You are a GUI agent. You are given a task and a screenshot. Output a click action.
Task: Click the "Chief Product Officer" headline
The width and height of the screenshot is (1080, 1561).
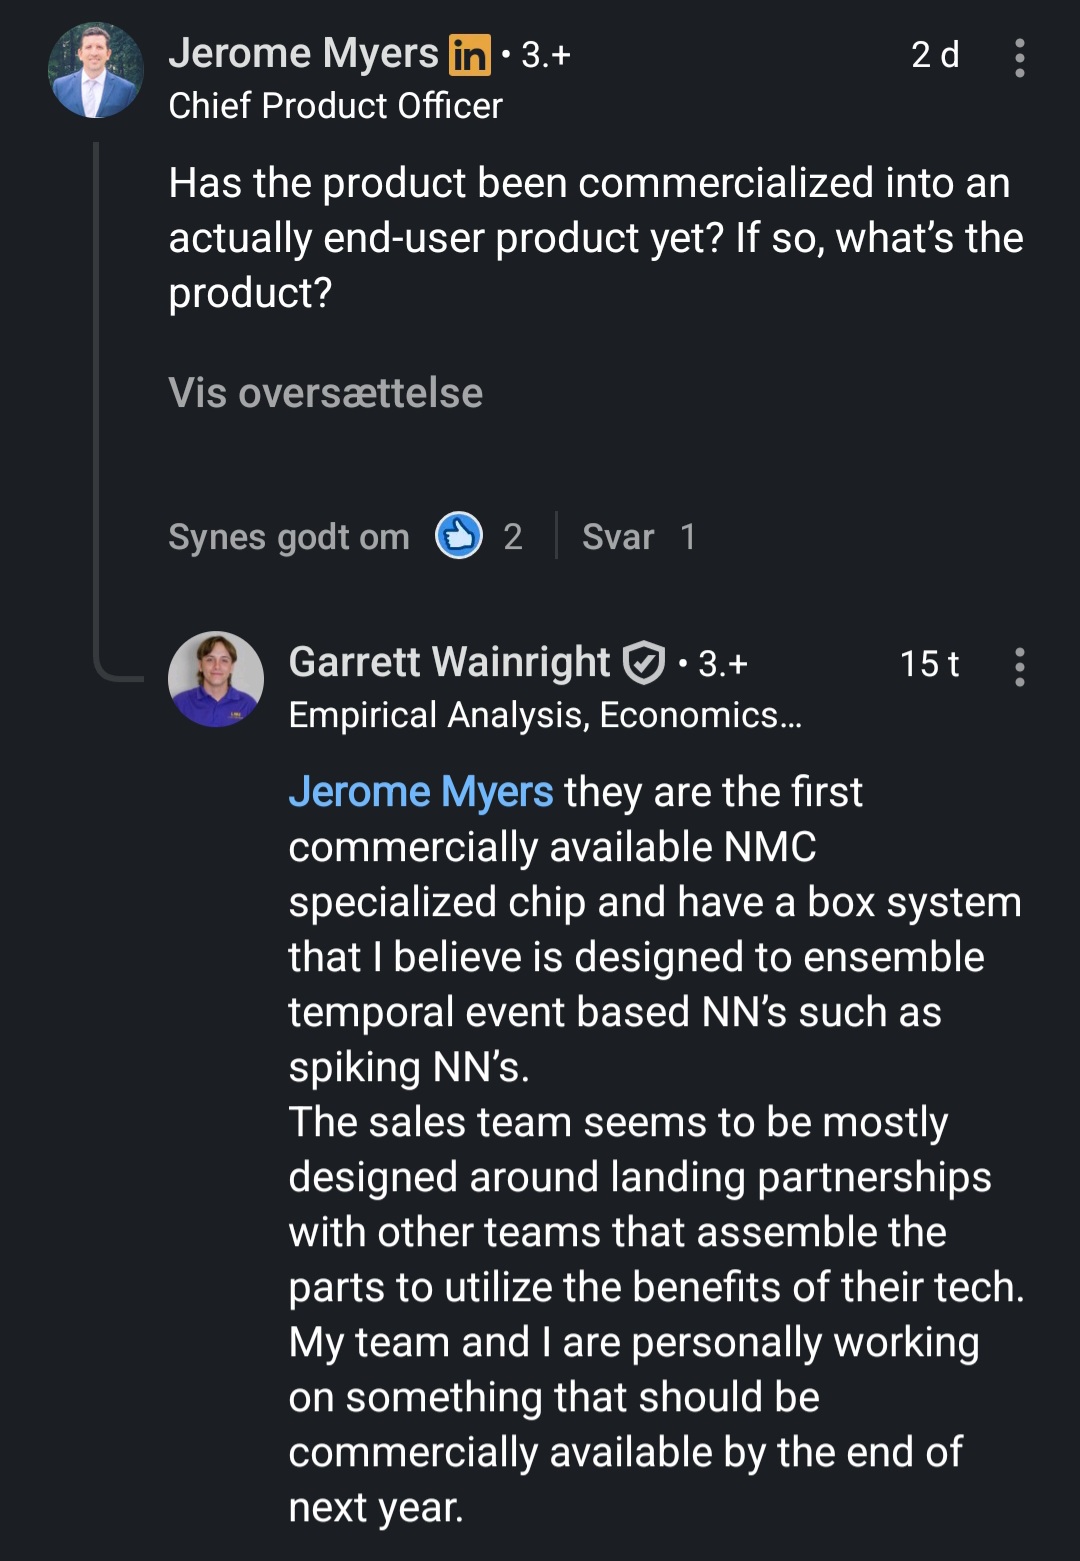click(x=335, y=106)
